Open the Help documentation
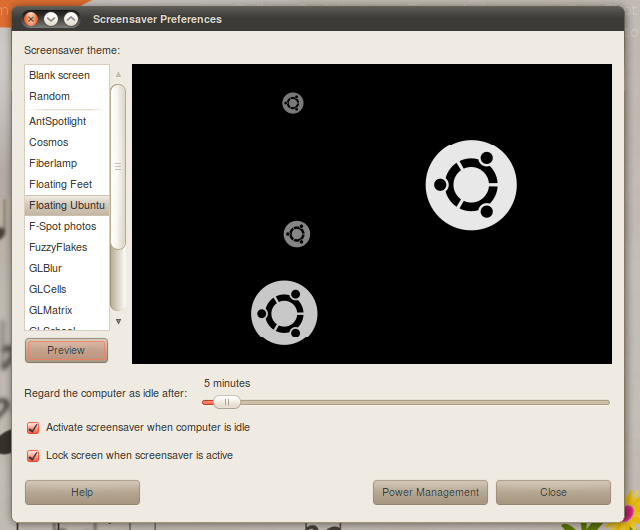Image resolution: width=640 pixels, height=530 pixels. click(x=82, y=492)
